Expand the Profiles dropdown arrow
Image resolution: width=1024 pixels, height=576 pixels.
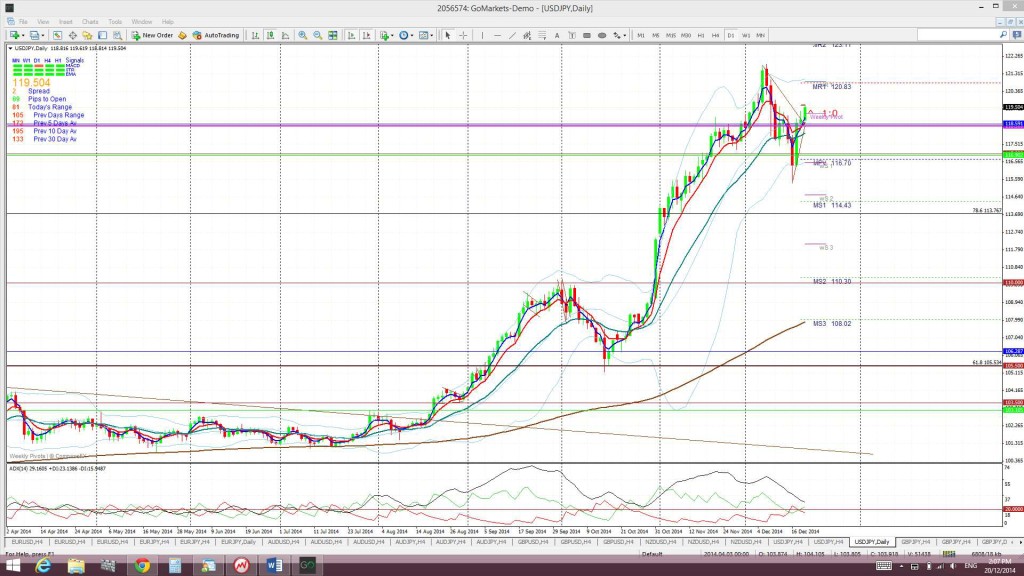[42, 36]
